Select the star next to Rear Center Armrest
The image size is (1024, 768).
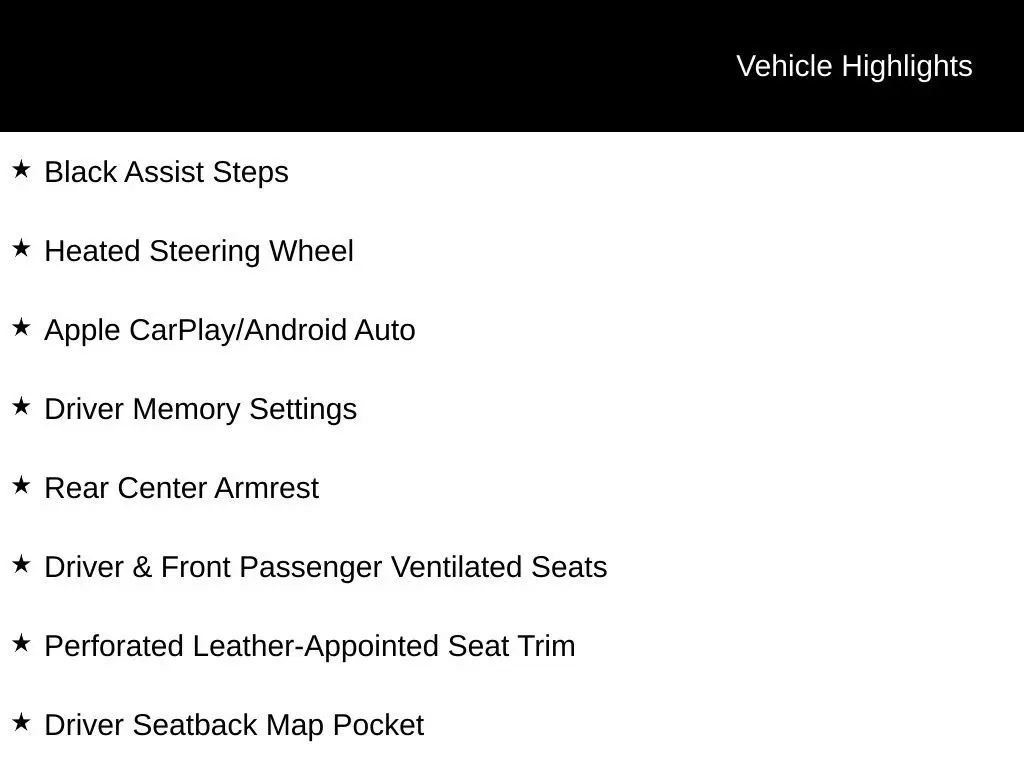pos(21,486)
